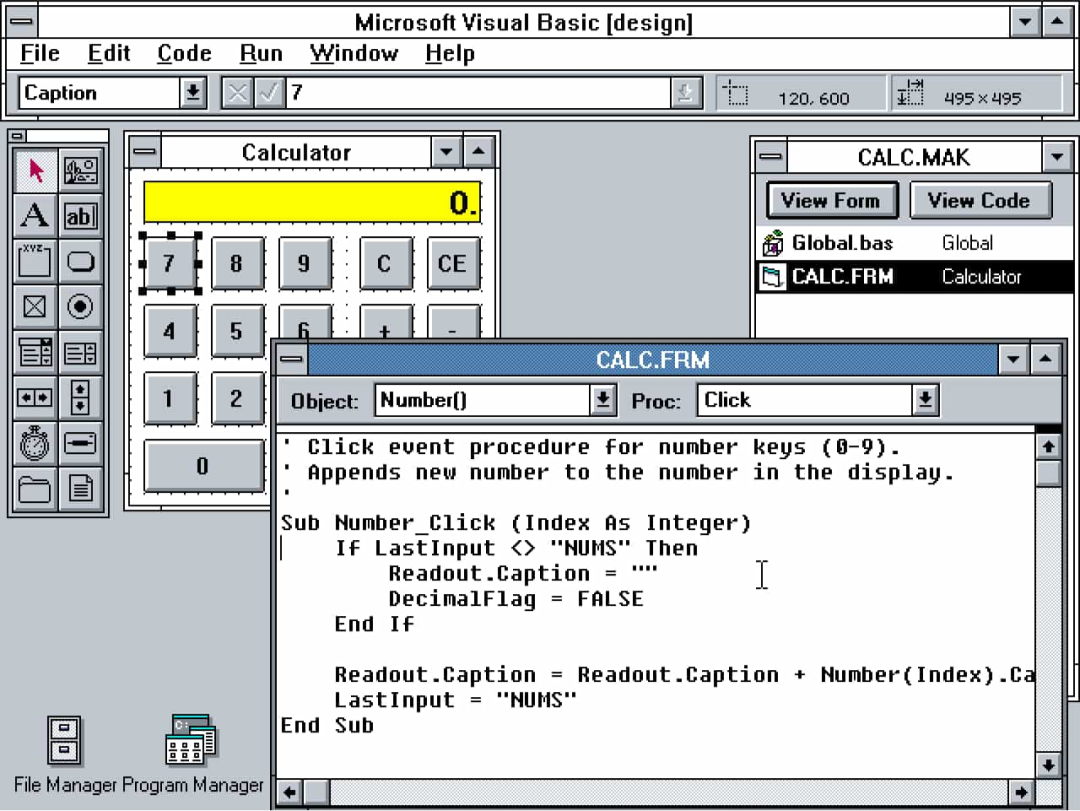This screenshot has height=811, width=1080.
Task: Select the Combo Box tool
Action: 34,352
